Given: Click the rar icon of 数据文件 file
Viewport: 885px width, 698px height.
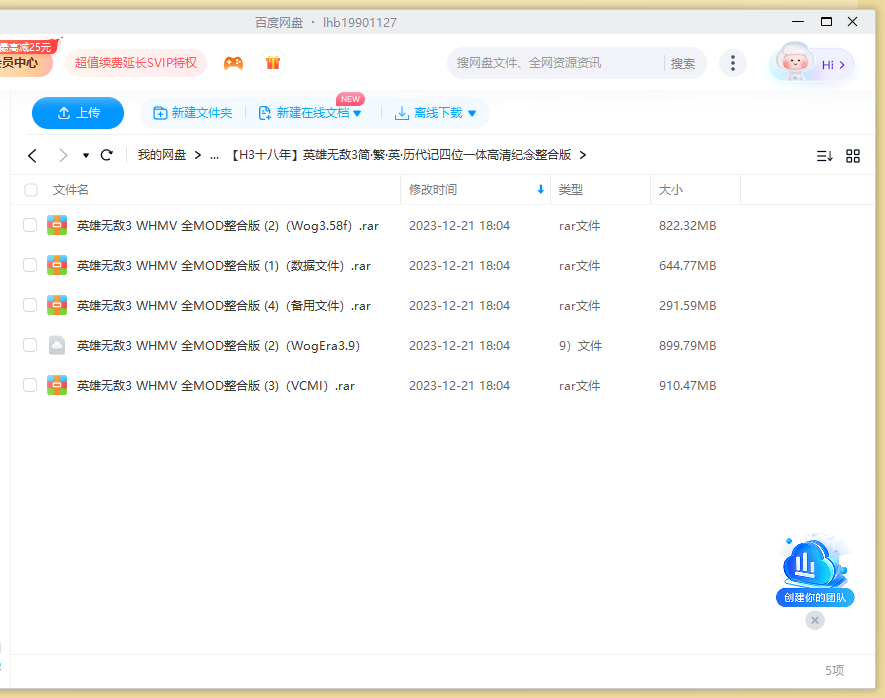Looking at the screenshot, I should pyautogui.click(x=57, y=265).
